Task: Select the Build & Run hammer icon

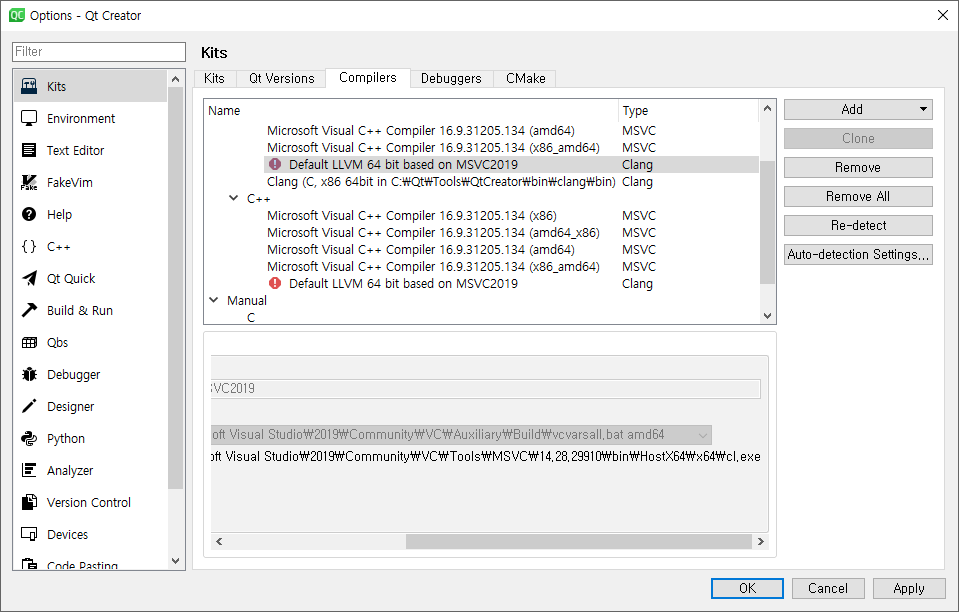Action: coord(29,311)
